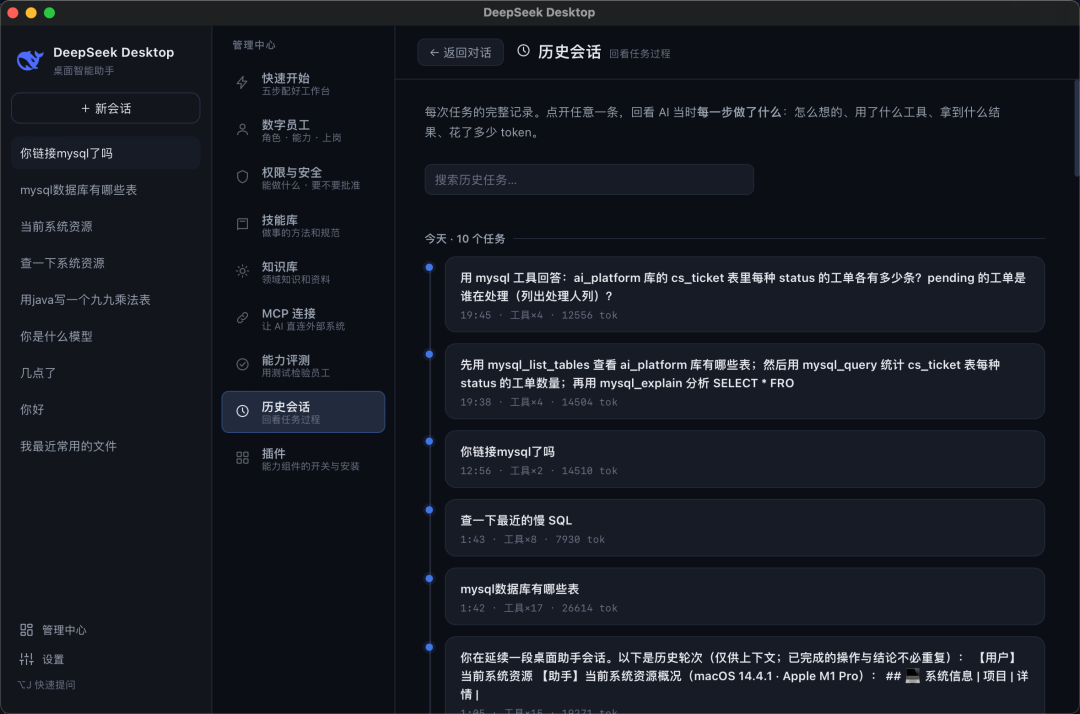
Task: Click the lightning icon for 快速开始
Action: (242, 83)
